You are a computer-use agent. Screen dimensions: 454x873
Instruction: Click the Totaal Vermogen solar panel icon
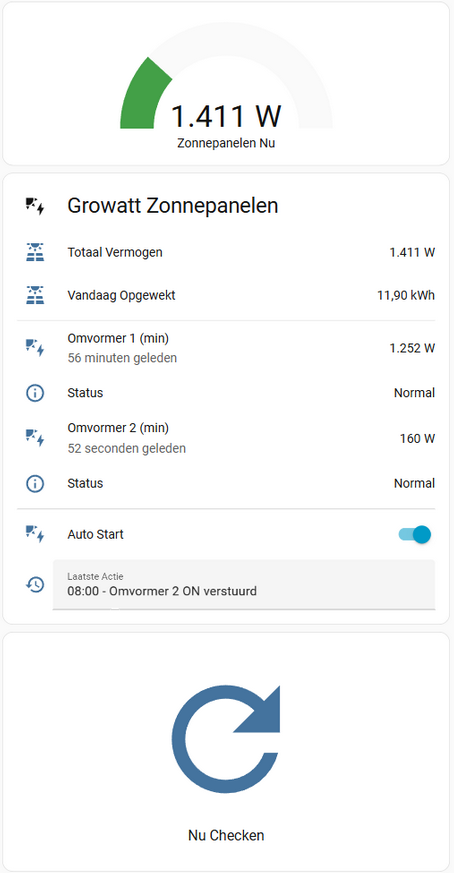[x=35, y=252]
